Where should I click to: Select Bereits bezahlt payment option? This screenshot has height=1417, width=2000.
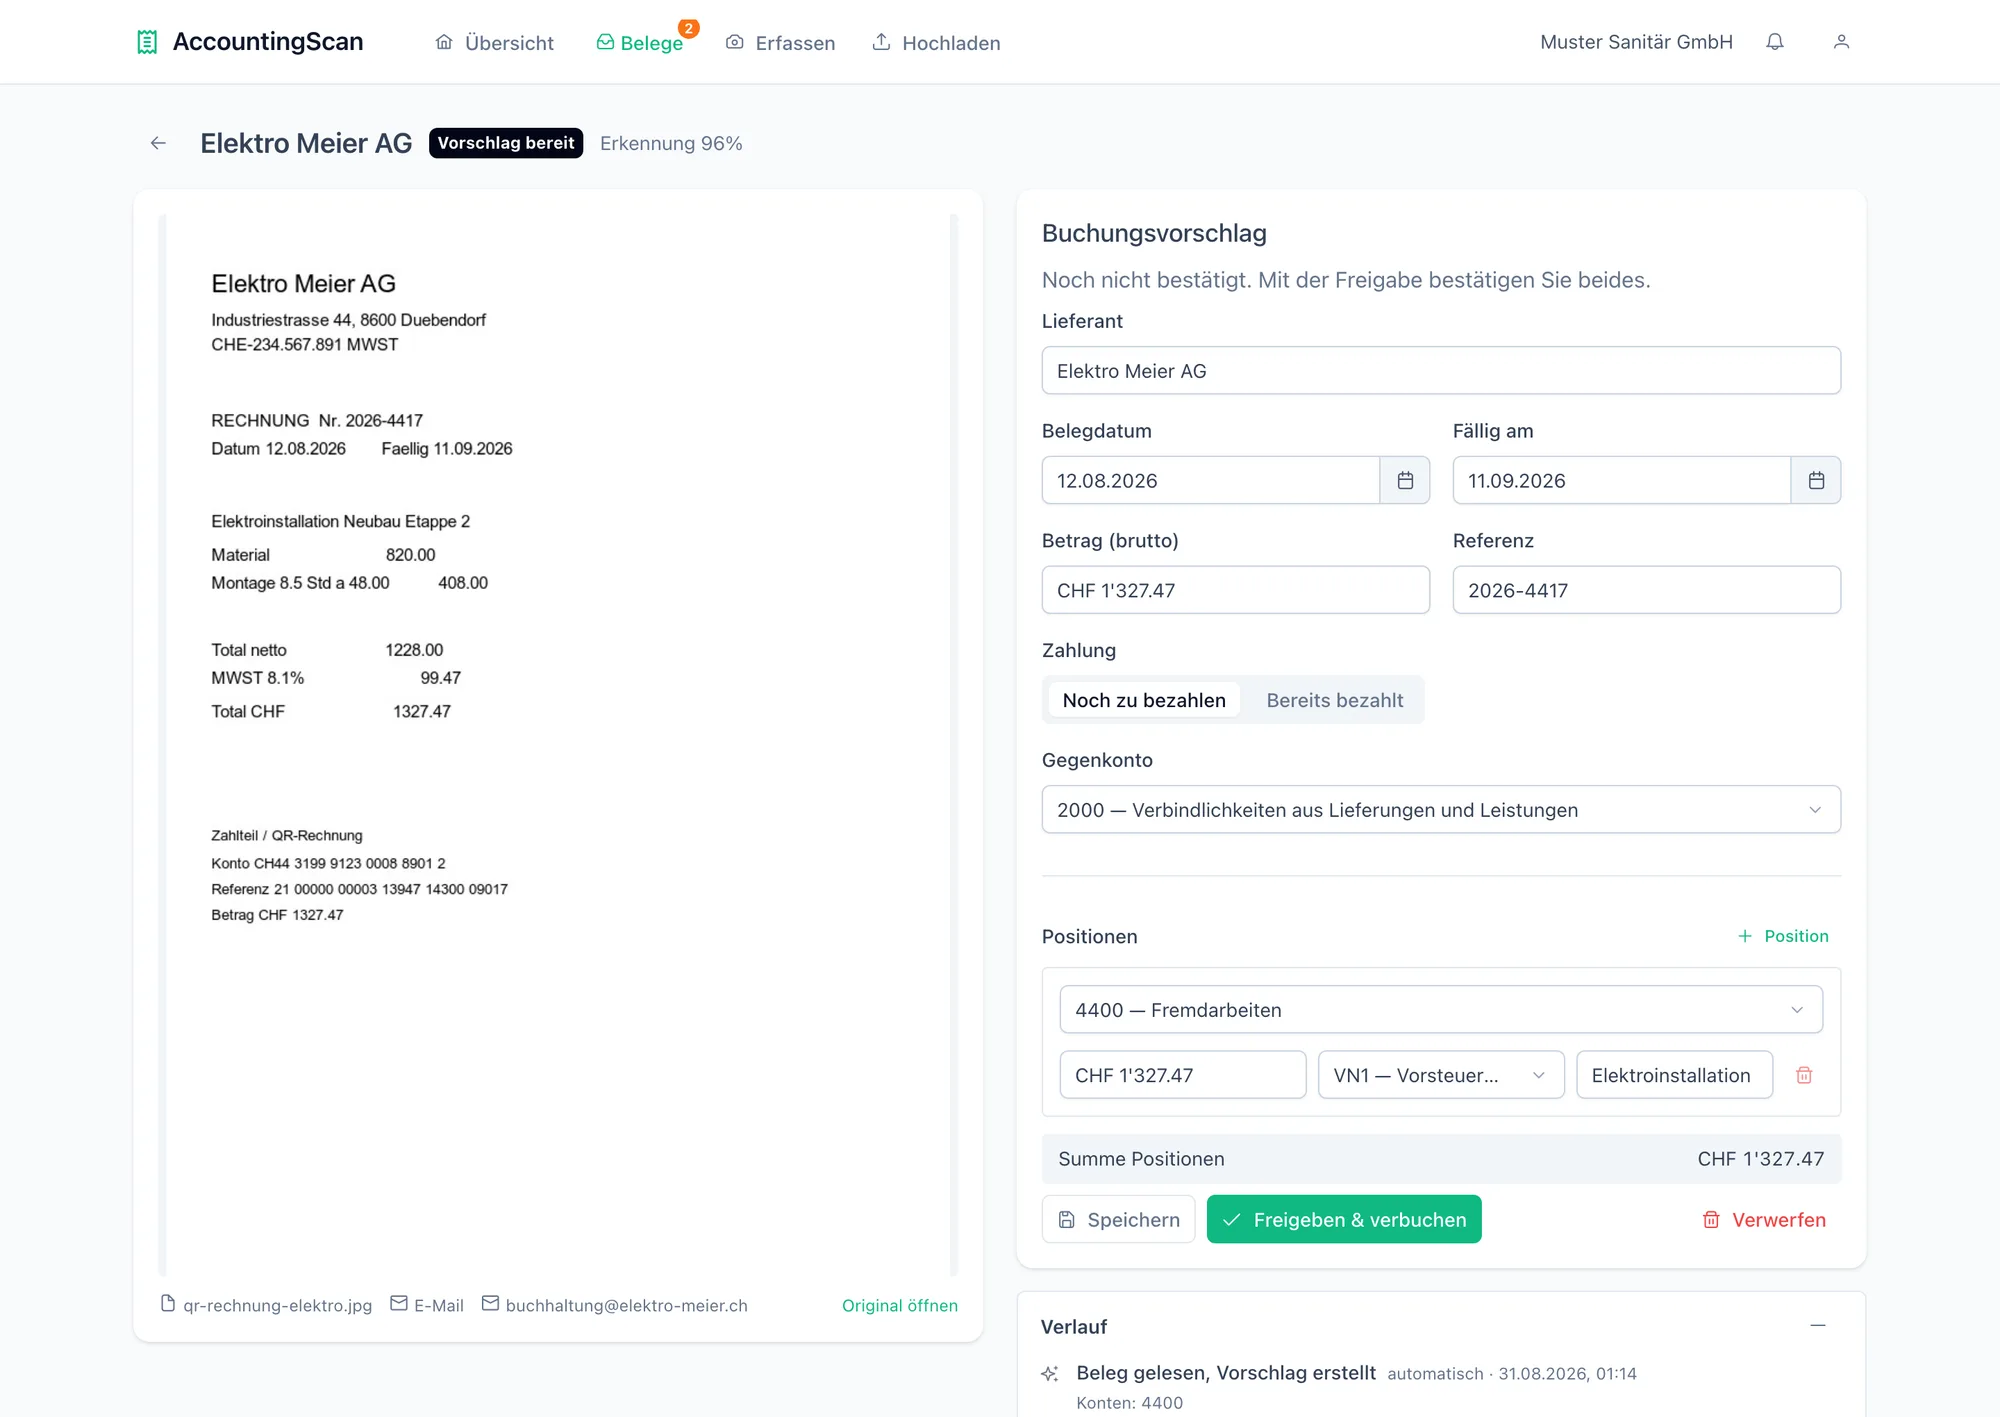click(1335, 700)
